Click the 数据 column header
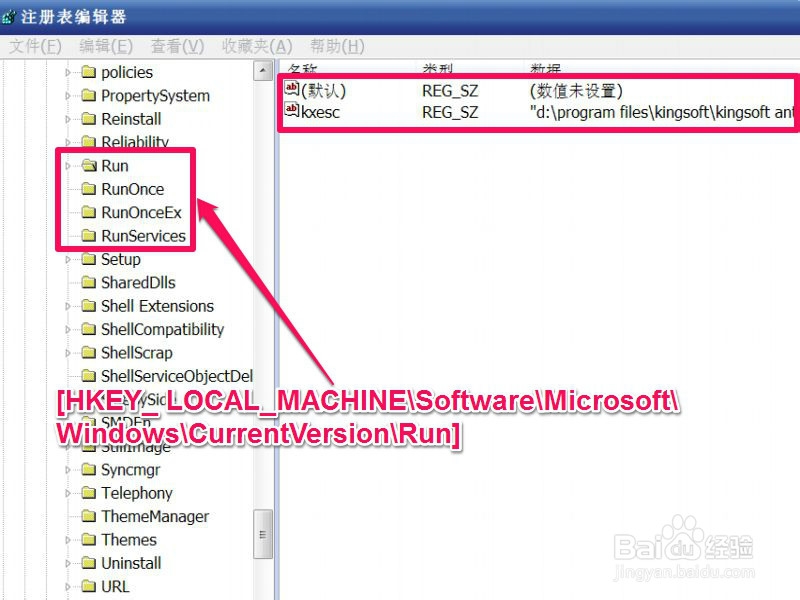Screen dimensions: 800x600 point(545,68)
